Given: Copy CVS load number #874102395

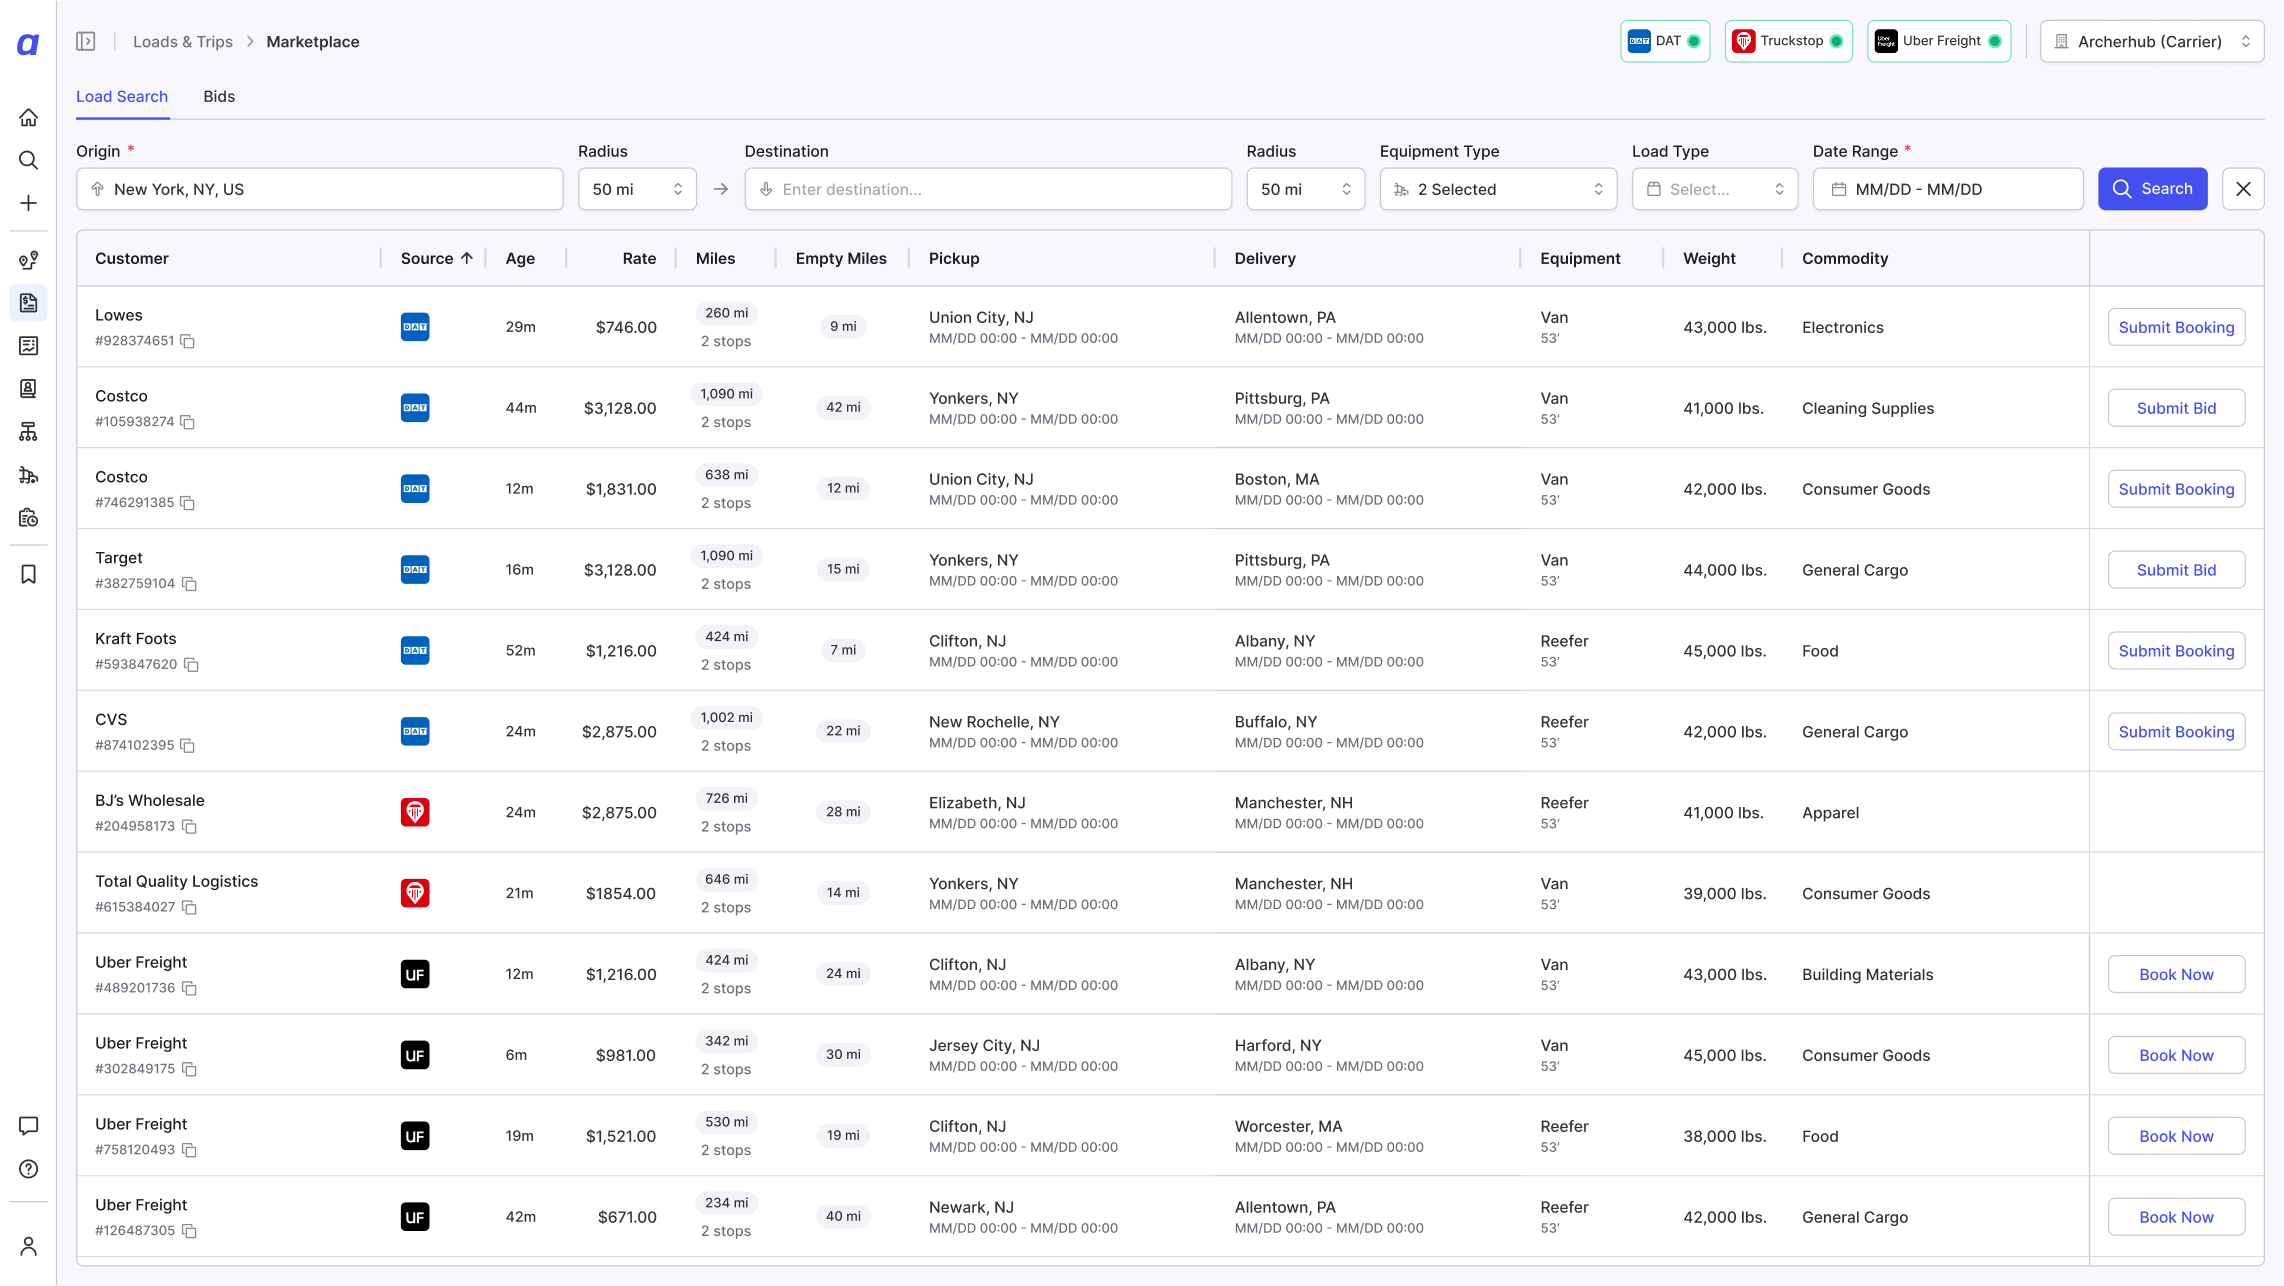Looking at the screenshot, I should 187,746.
